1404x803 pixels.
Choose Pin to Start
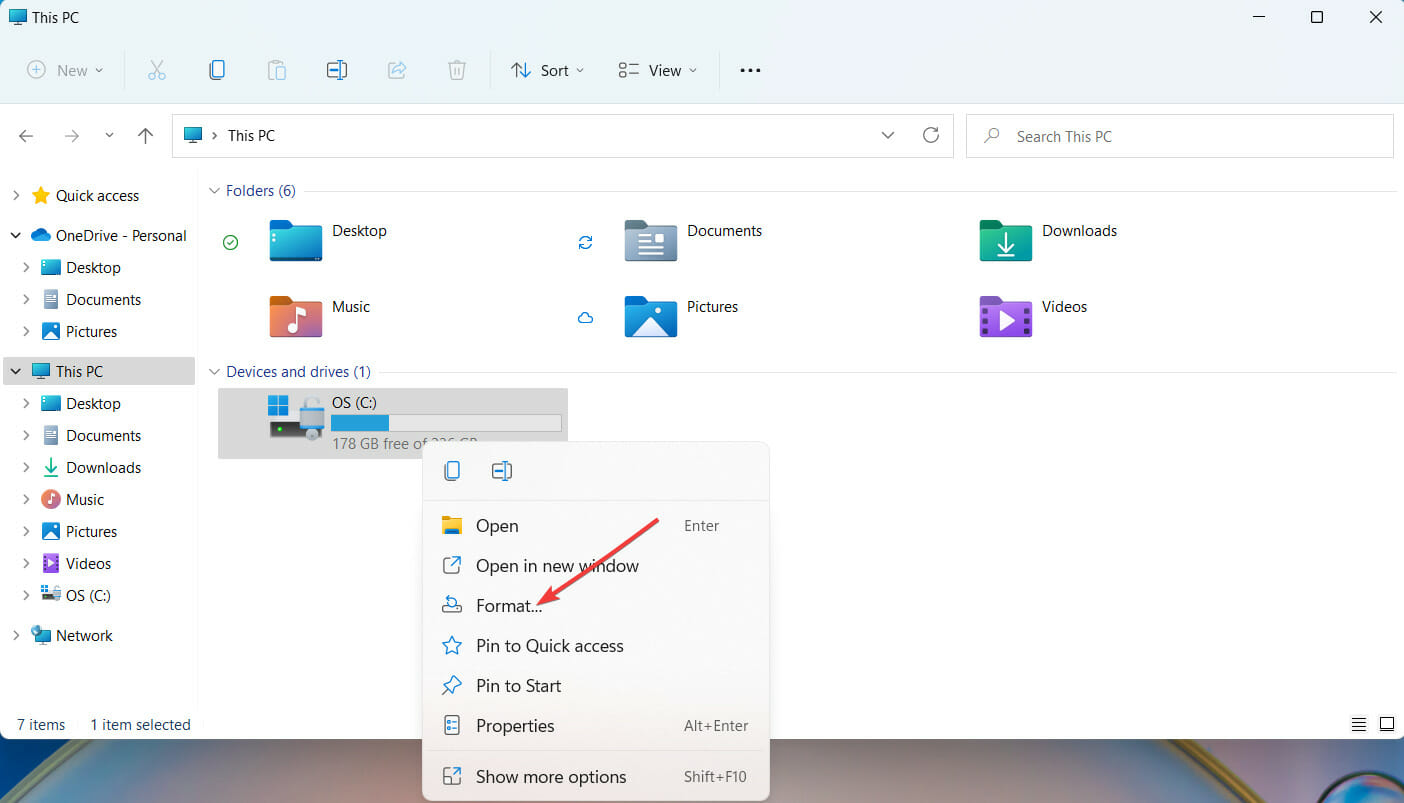point(596,685)
